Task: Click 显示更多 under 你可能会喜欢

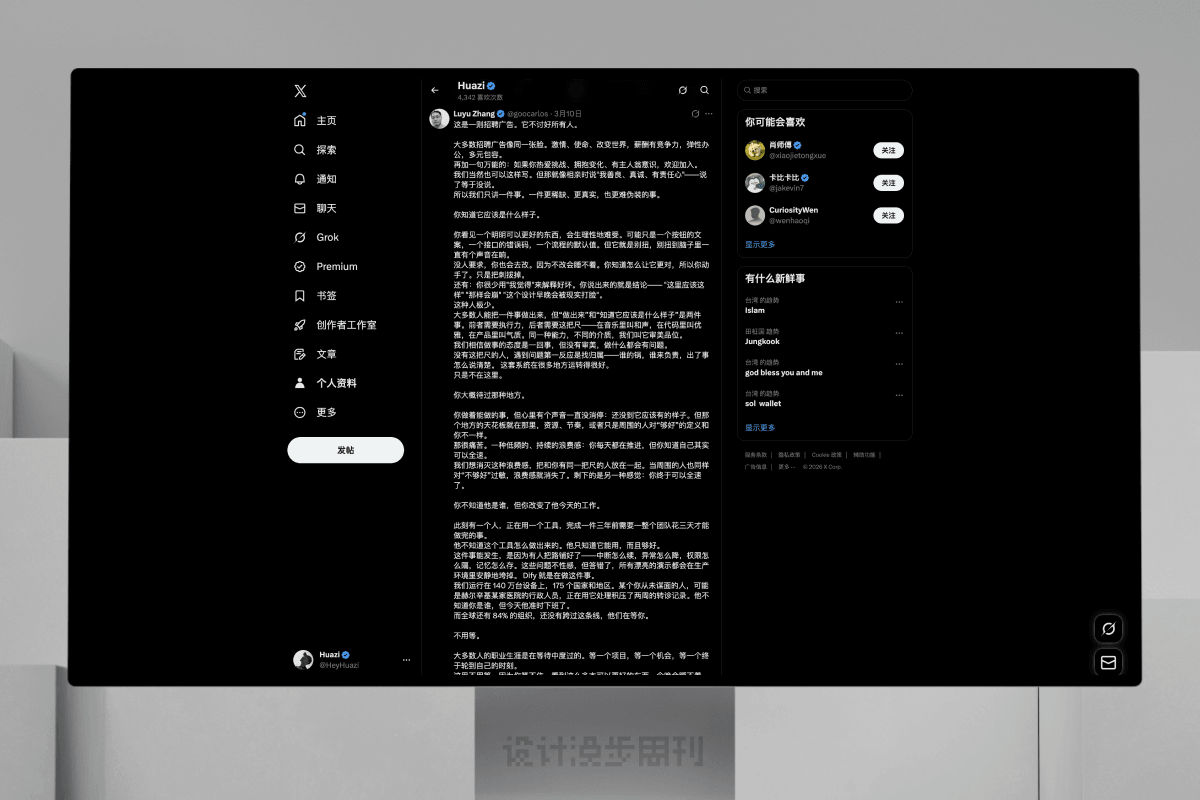Action: point(760,244)
